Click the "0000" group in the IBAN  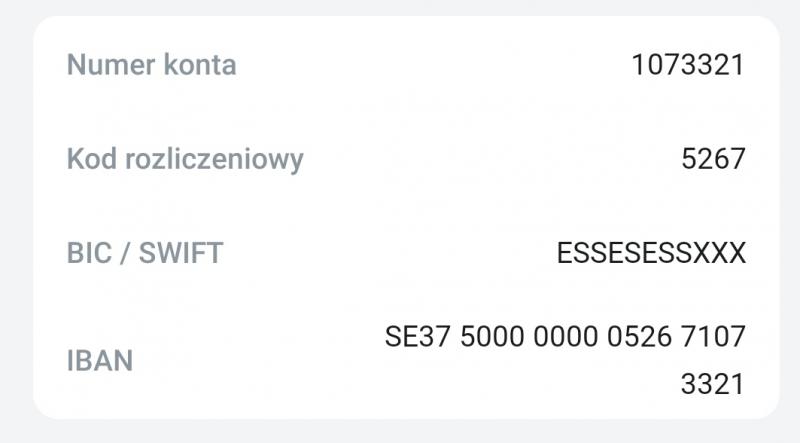[x=567, y=337]
